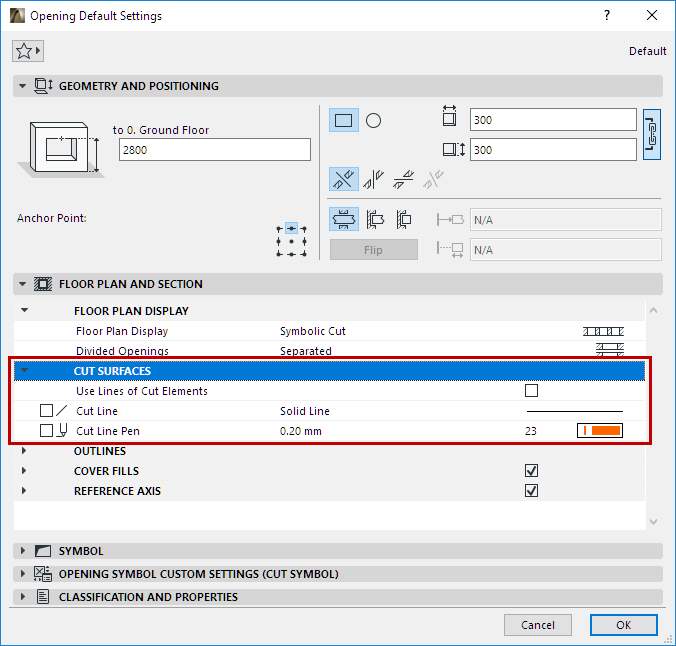Image resolution: width=676 pixels, height=646 pixels.
Task: Click the Cut Line Pen icon
Action: coord(63,430)
